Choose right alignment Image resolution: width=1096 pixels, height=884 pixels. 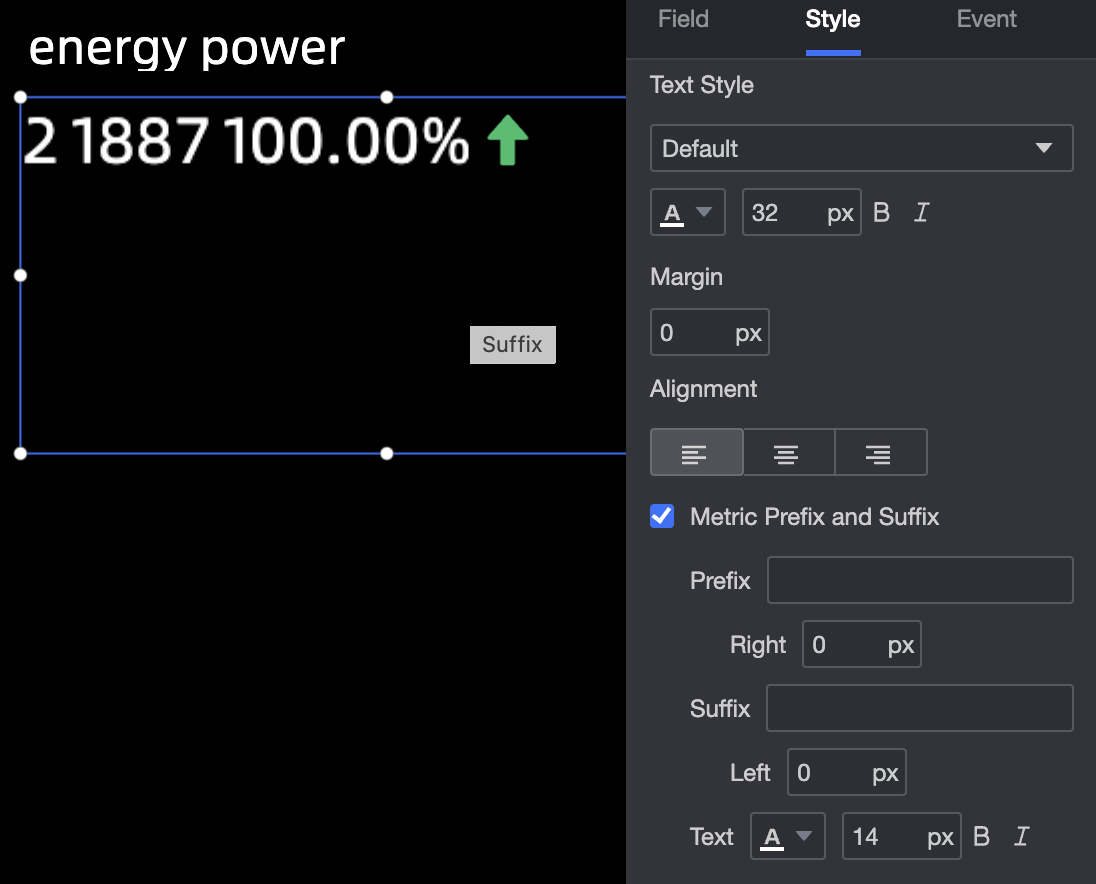pos(881,452)
